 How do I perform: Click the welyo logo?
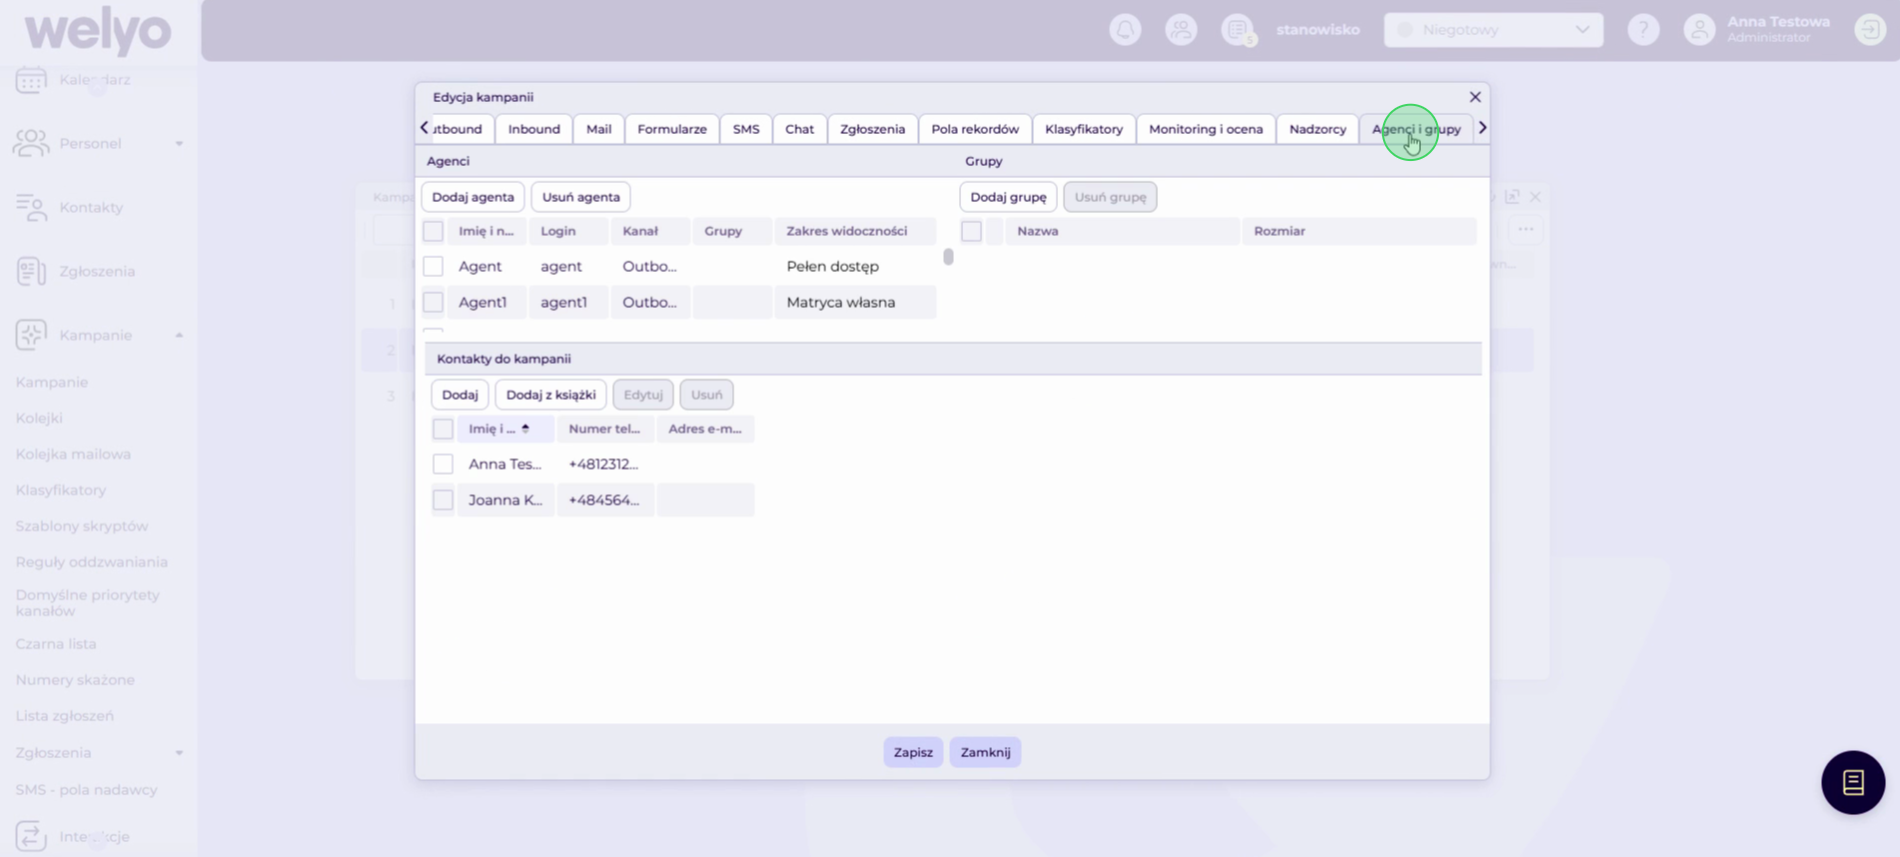click(97, 32)
